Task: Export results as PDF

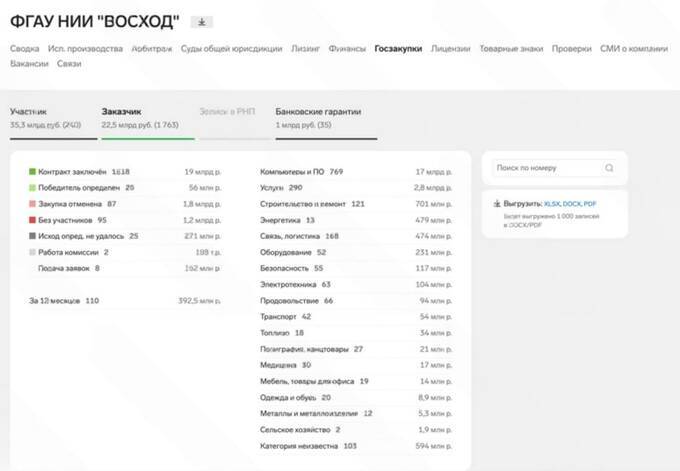Action: [x=590, y=204]
